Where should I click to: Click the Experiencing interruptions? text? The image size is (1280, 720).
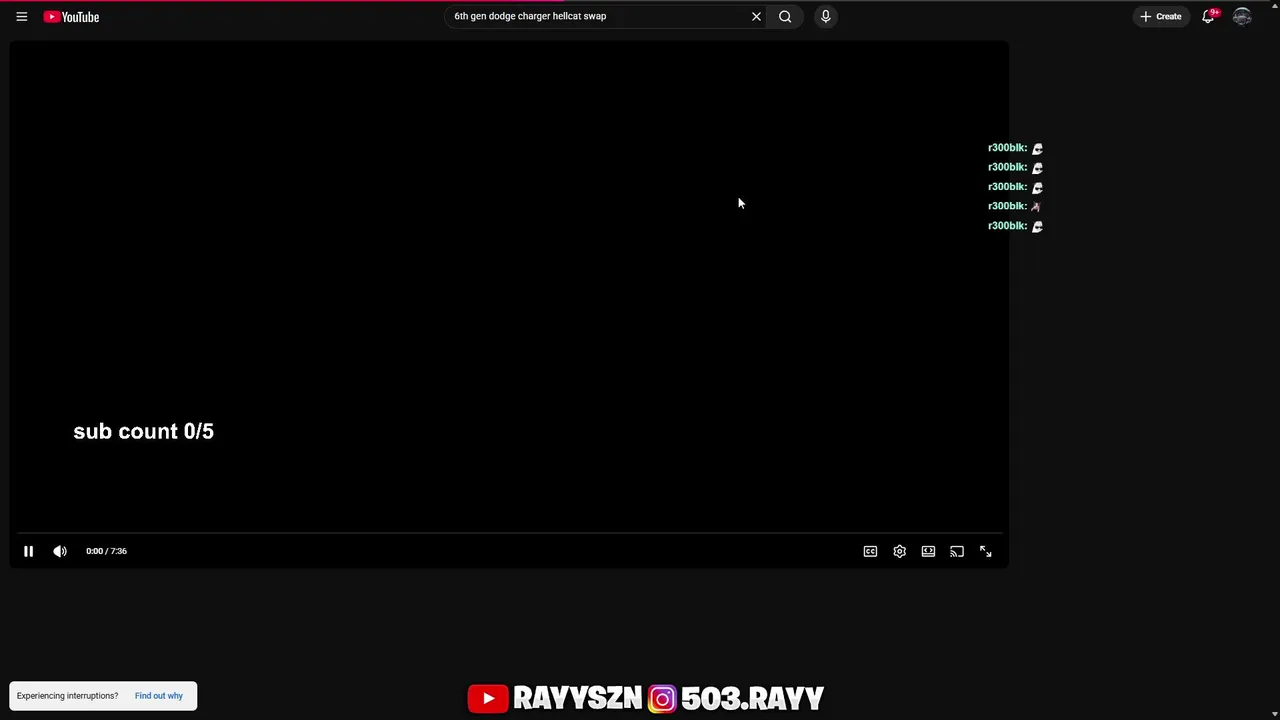click(x=67, y=696)
